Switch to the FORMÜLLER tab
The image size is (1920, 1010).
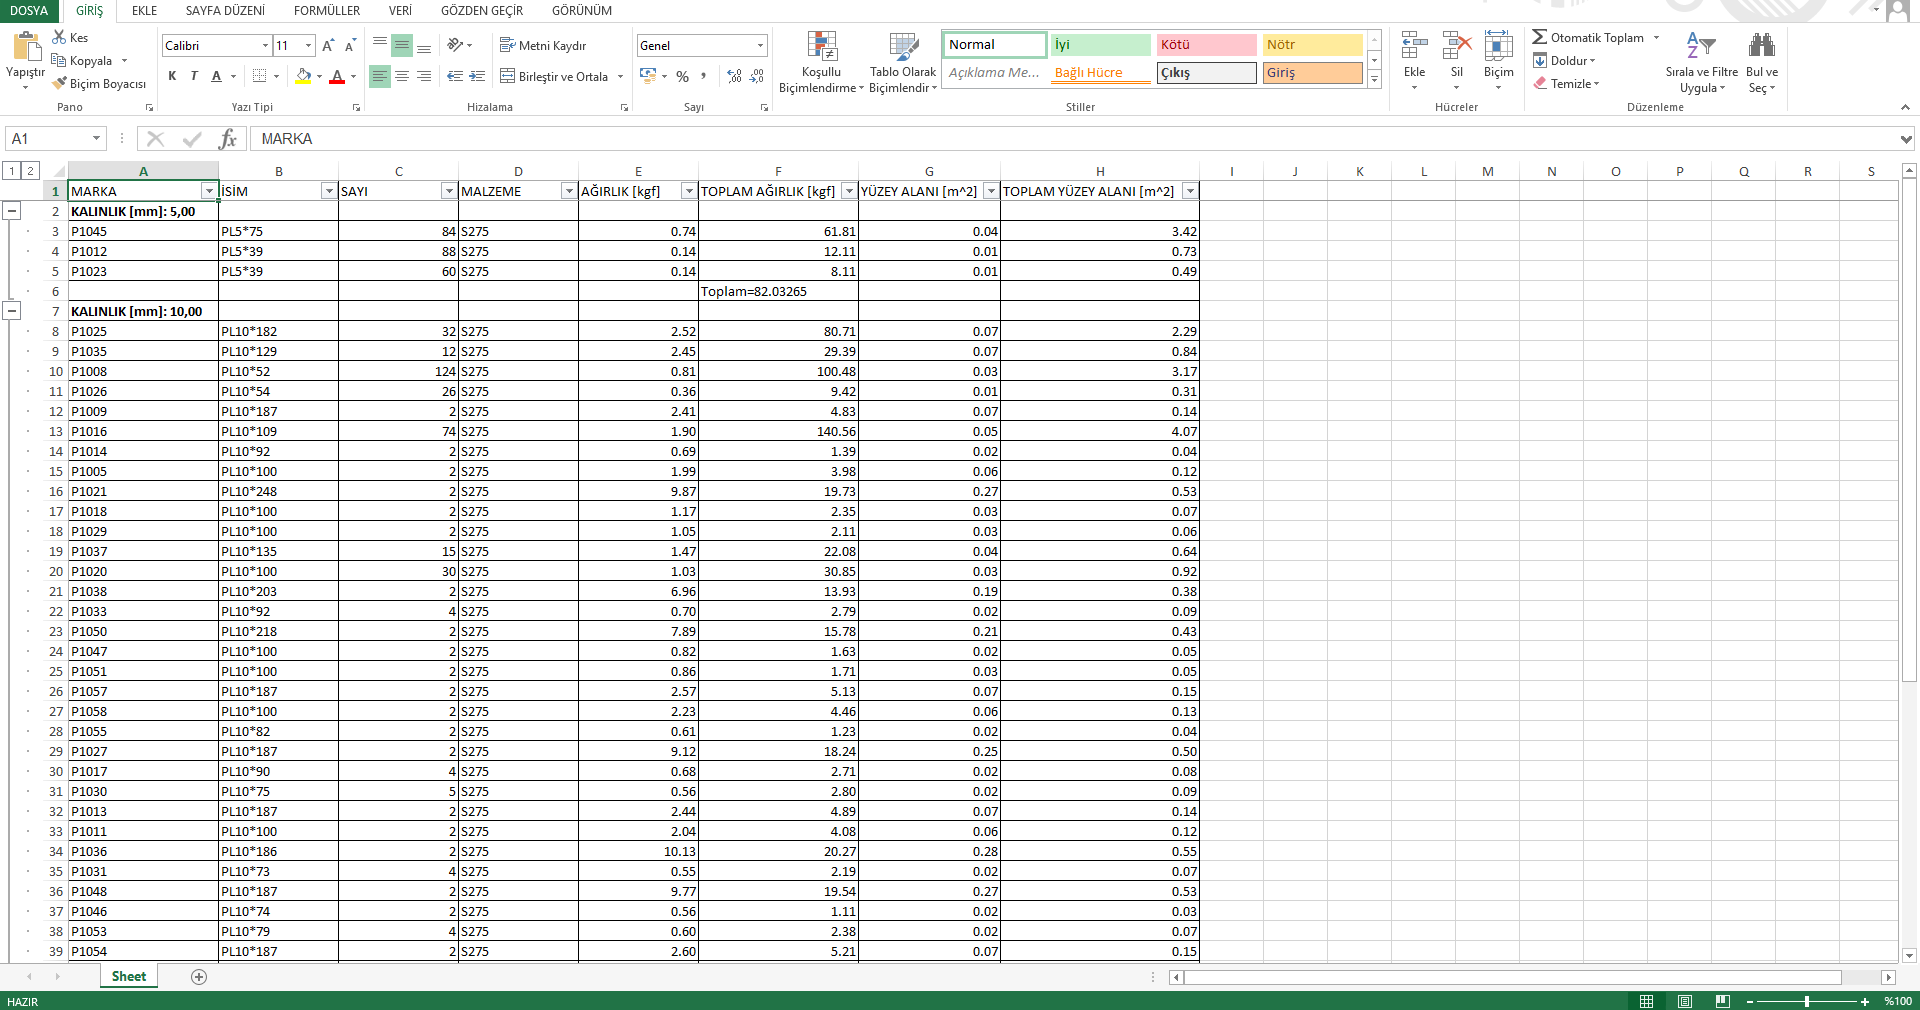coord(327,11)
